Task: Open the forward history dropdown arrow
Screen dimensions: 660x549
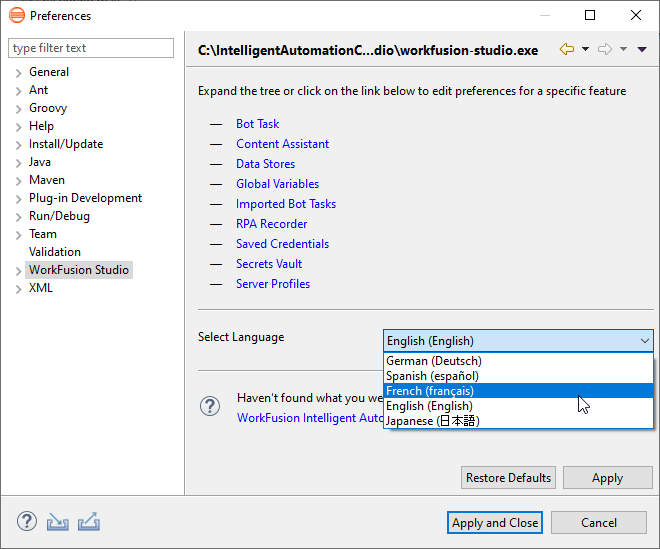Action: 623,49
